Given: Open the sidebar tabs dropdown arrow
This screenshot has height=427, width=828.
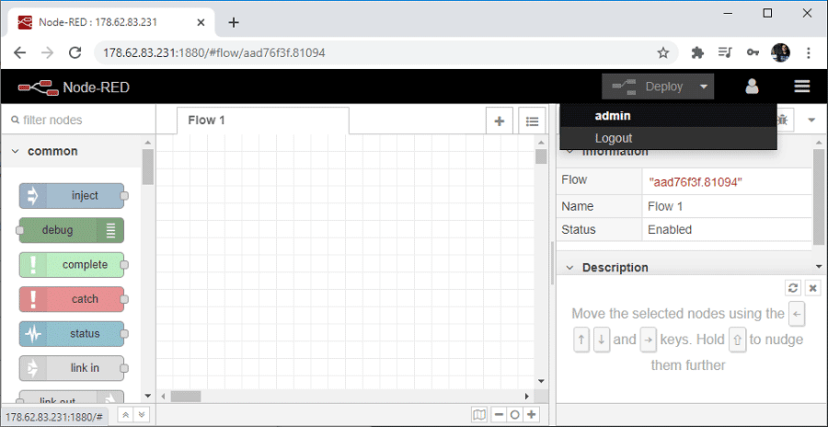Looking at the screenshot, I should (811, 120).
